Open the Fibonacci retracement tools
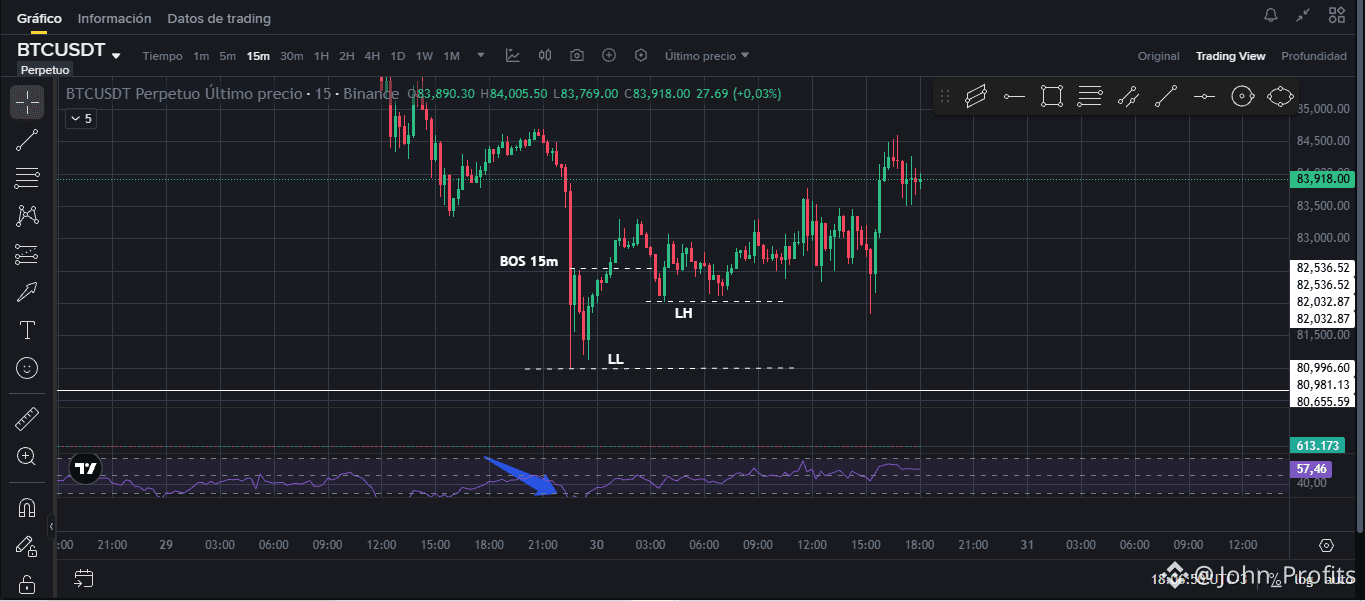Screen dimensions: 1365x601 coord(27,178)
